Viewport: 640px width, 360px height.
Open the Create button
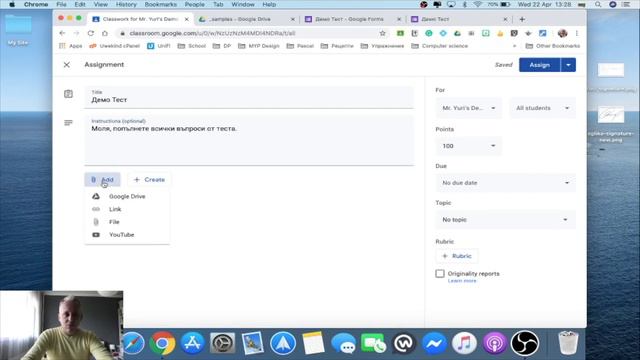point(149,180)
